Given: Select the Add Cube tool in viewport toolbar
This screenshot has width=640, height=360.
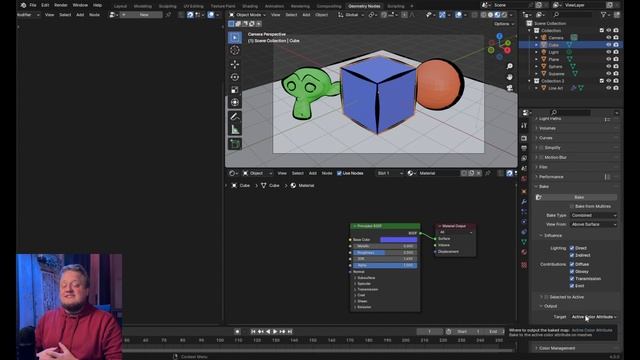Looking at the screenshot, I should pos(235,144).
